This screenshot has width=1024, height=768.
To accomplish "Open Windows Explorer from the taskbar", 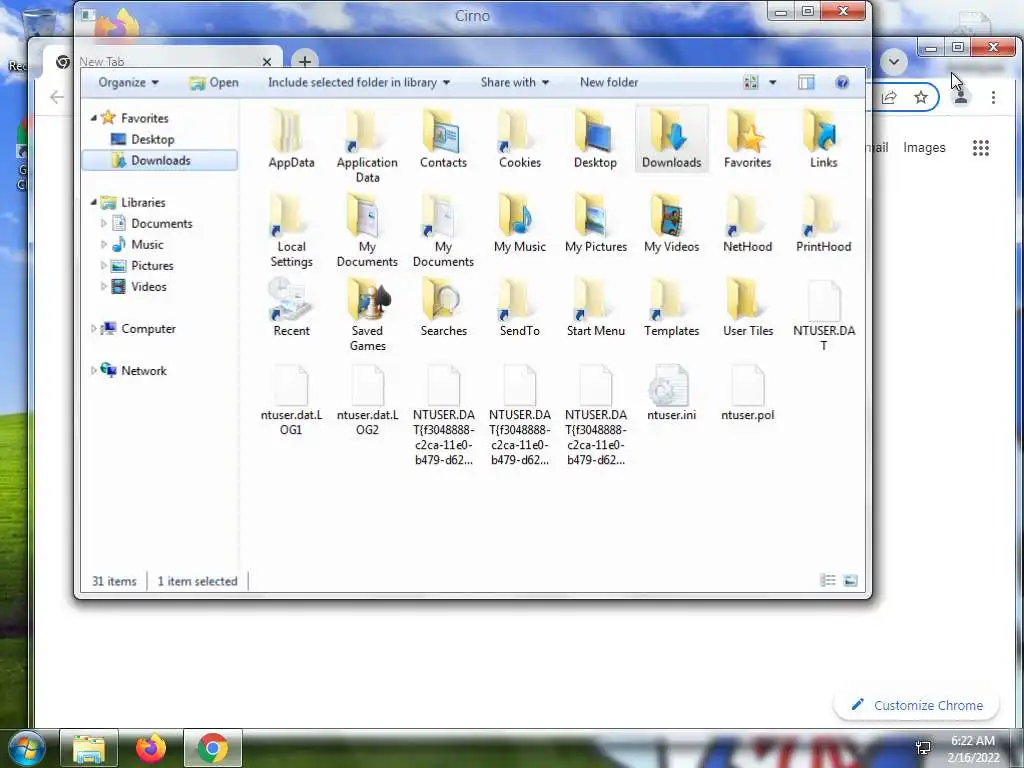I will (x=89, y=748).
